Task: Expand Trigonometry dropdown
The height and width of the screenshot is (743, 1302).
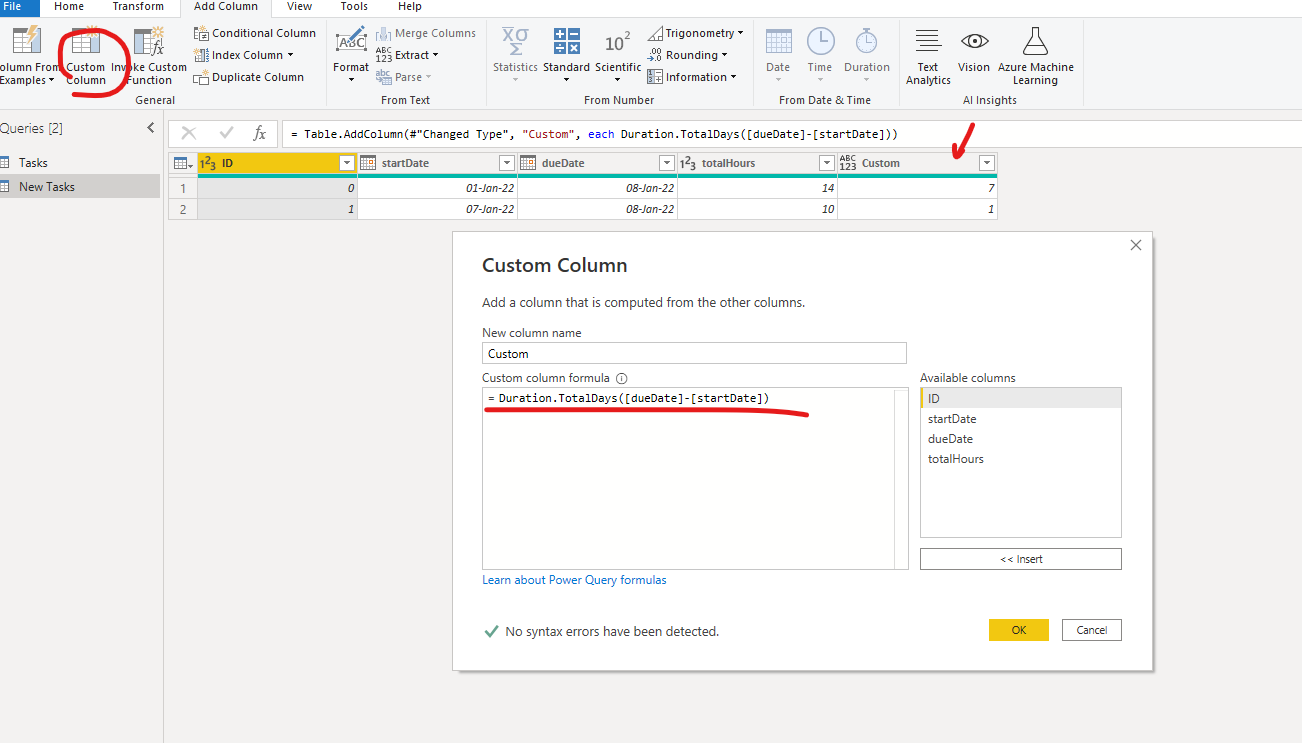Action: 740,33
